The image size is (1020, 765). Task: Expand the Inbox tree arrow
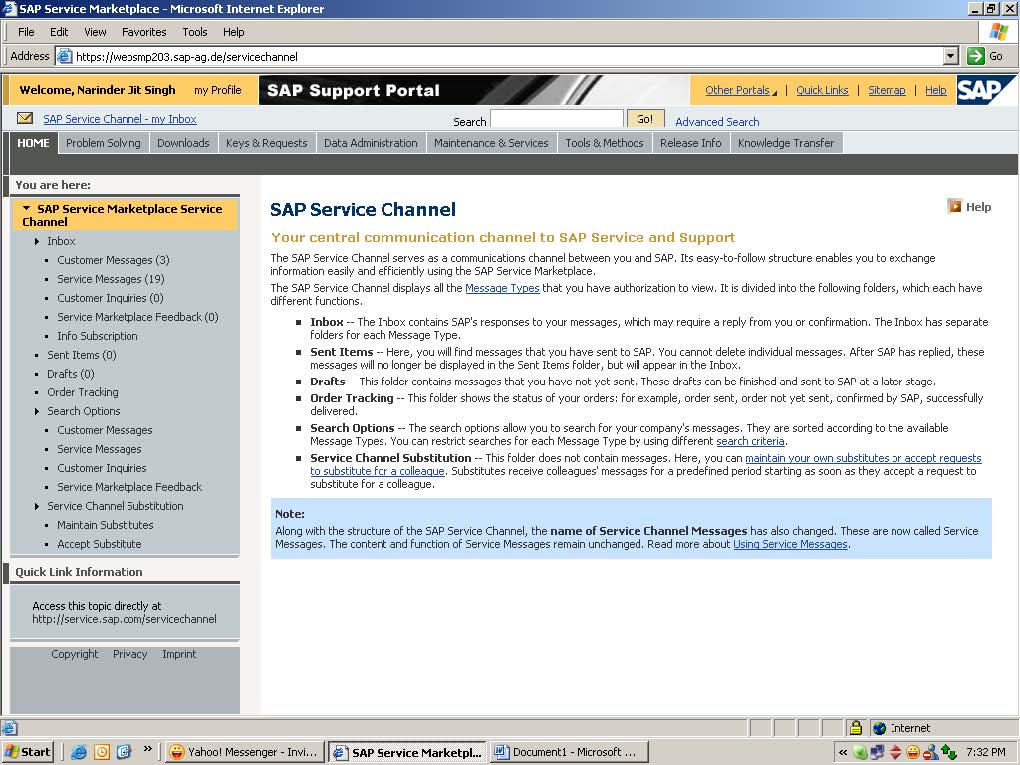[x=37, y=241]
